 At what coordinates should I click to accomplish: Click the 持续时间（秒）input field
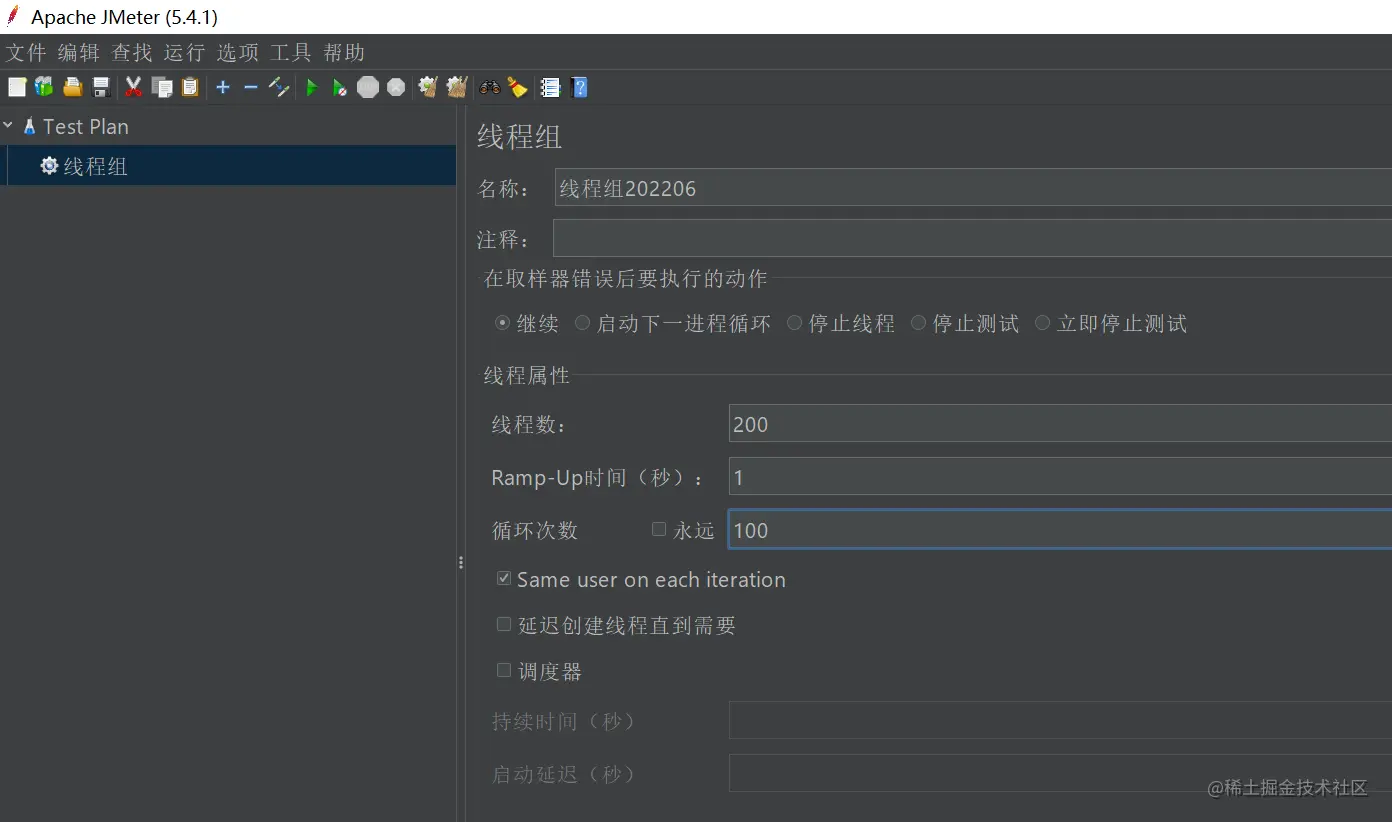pyautogui.click(x=1060, y=721)
